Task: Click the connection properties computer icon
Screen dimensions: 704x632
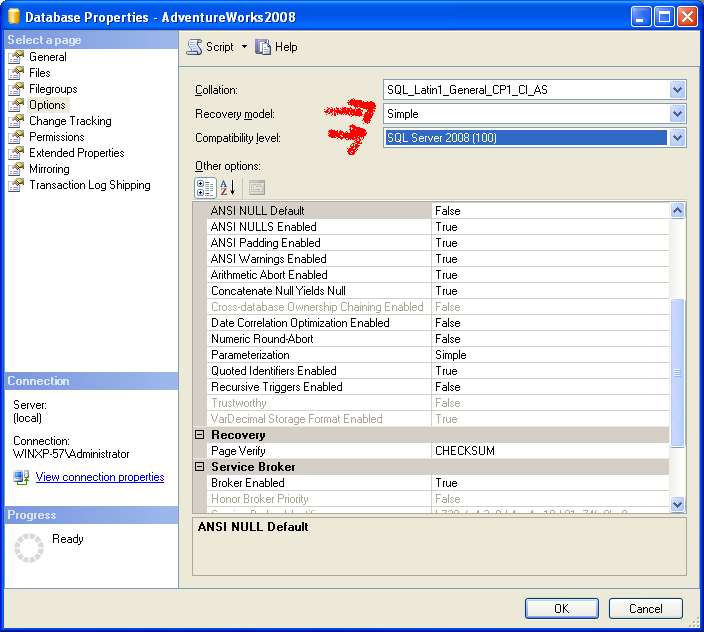Action: point(21,477)
